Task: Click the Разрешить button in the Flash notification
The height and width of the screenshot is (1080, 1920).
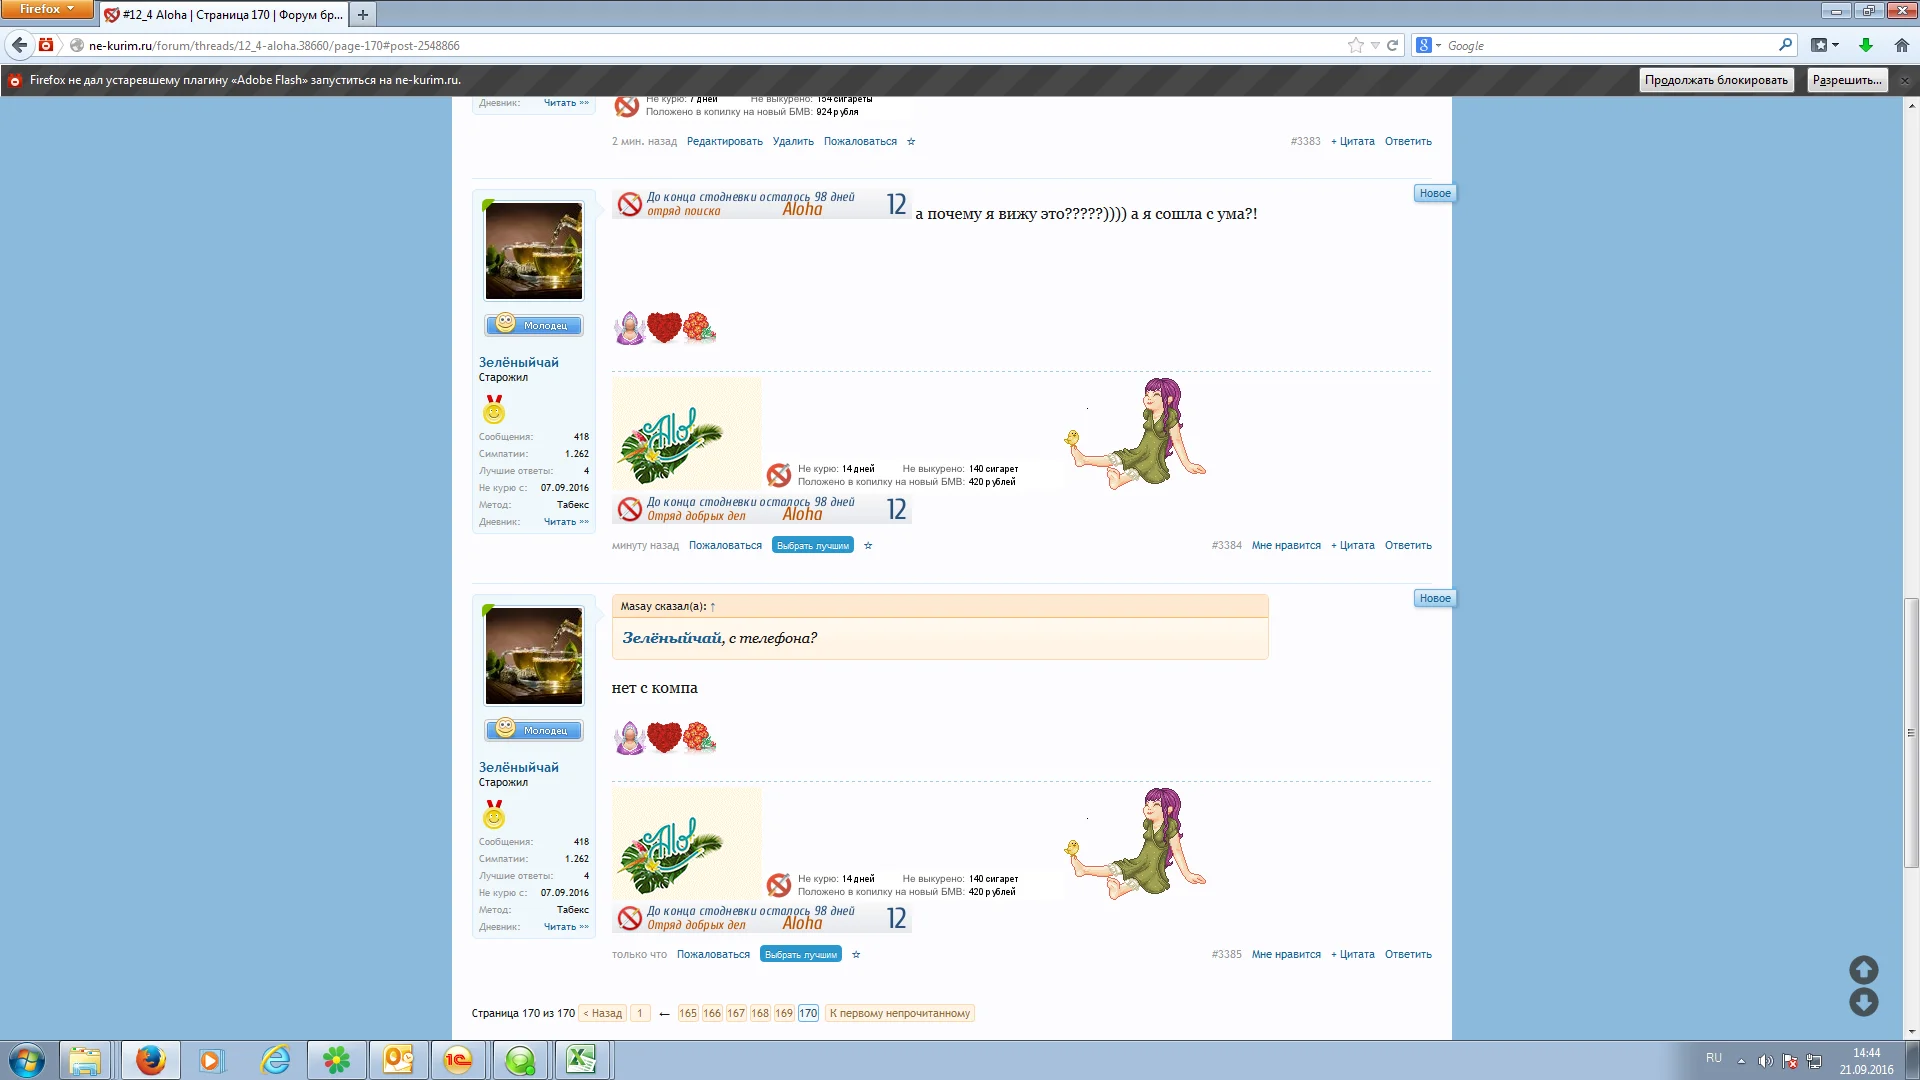Action: pos(1846,80)
